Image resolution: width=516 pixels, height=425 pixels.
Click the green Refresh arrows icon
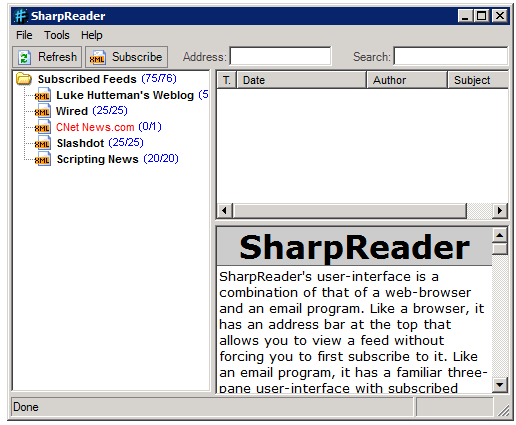(24, 57)
